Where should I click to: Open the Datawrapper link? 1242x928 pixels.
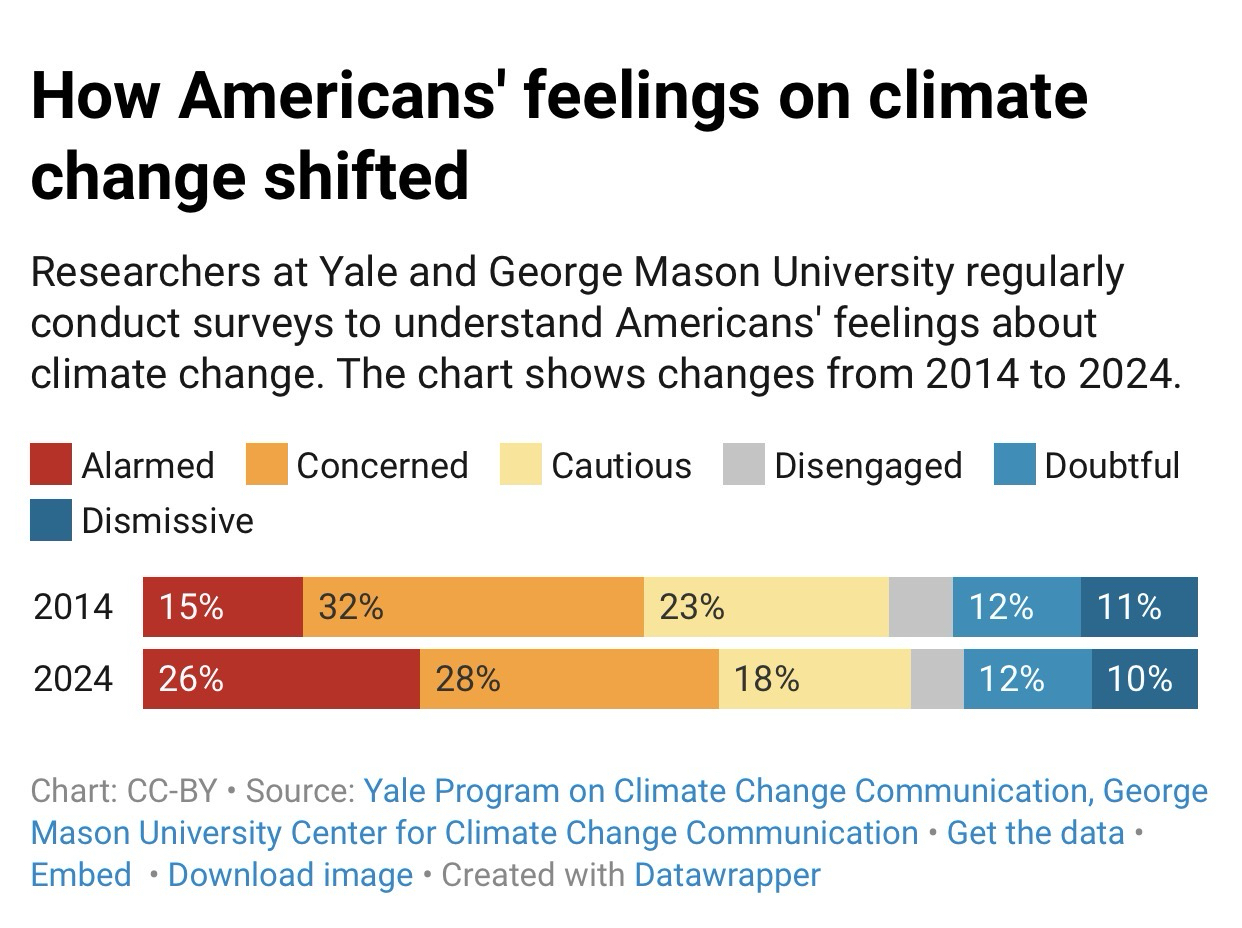727,875
